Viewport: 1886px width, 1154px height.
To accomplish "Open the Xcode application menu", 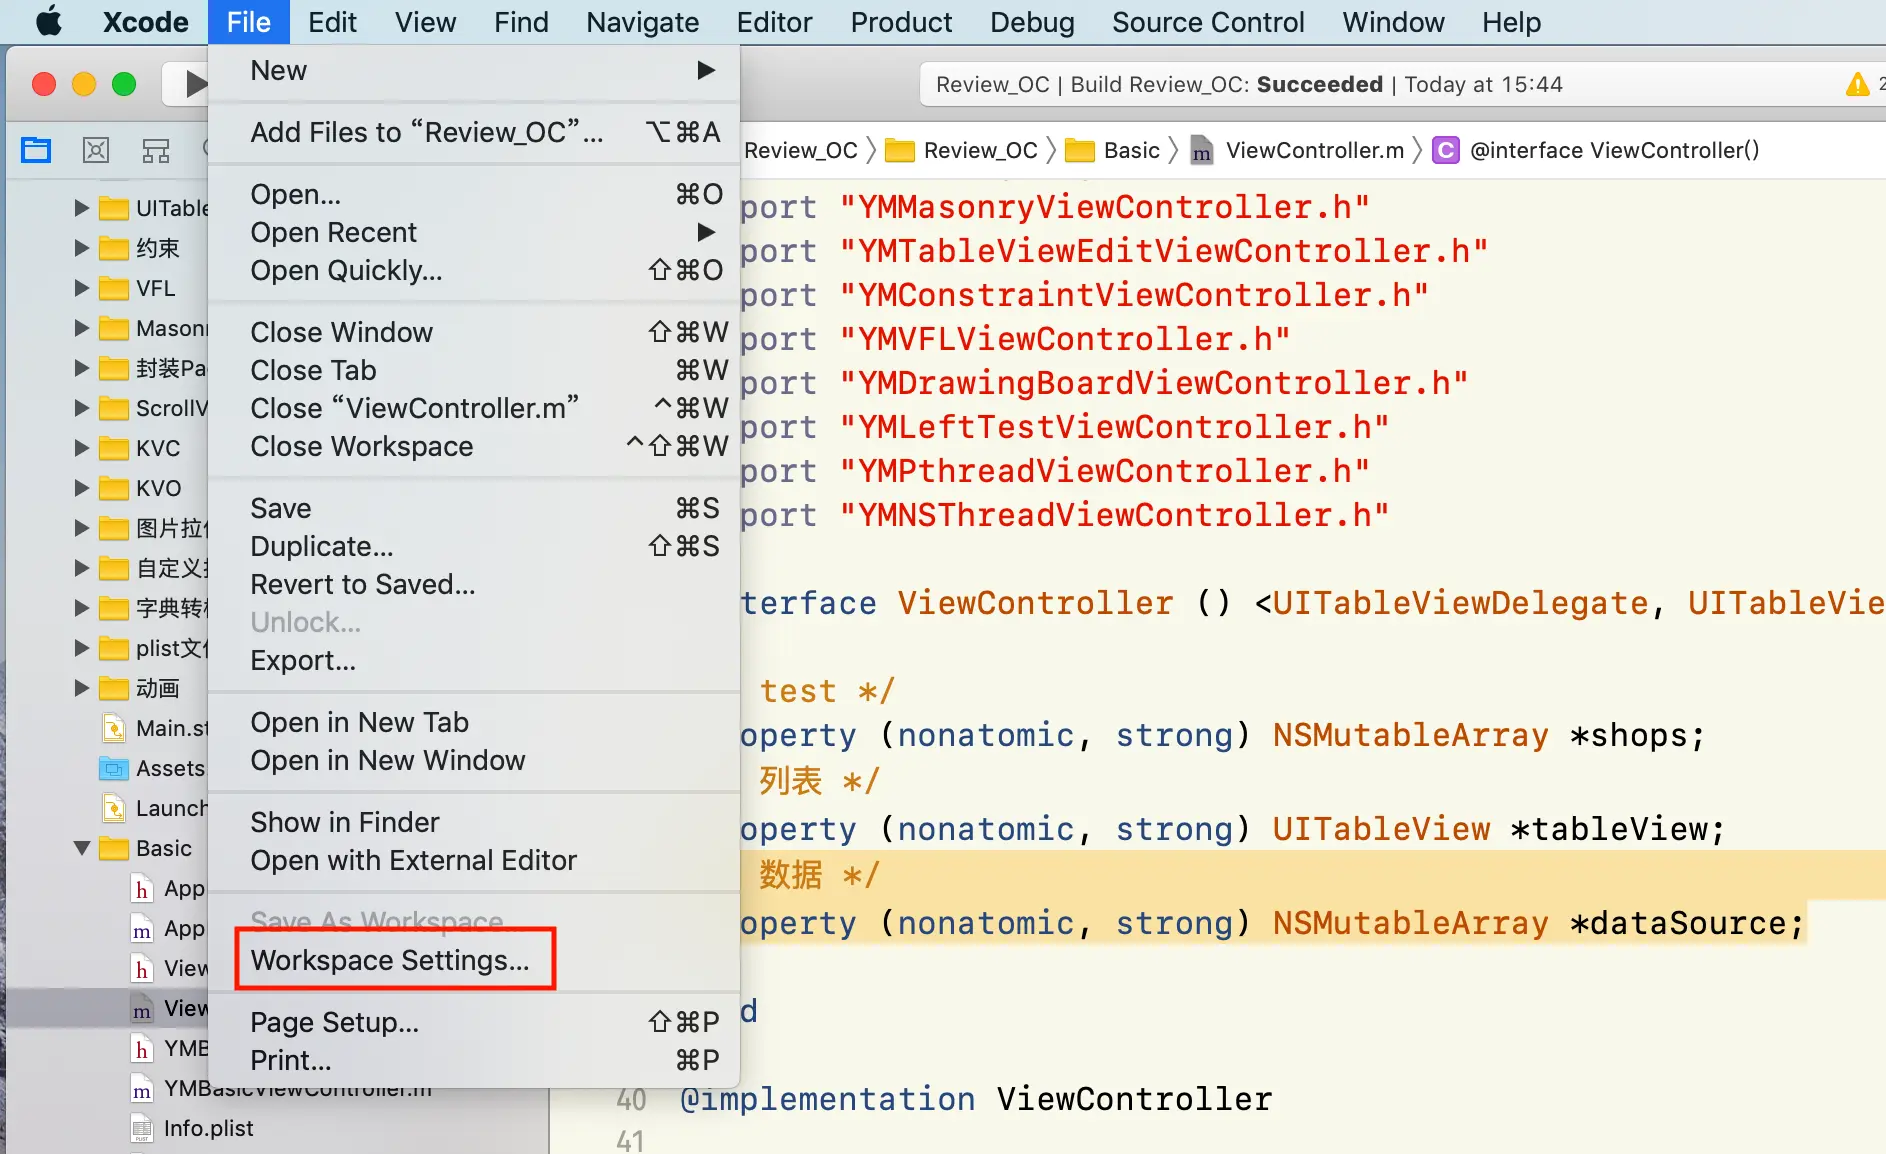I will tap(146, 22).
